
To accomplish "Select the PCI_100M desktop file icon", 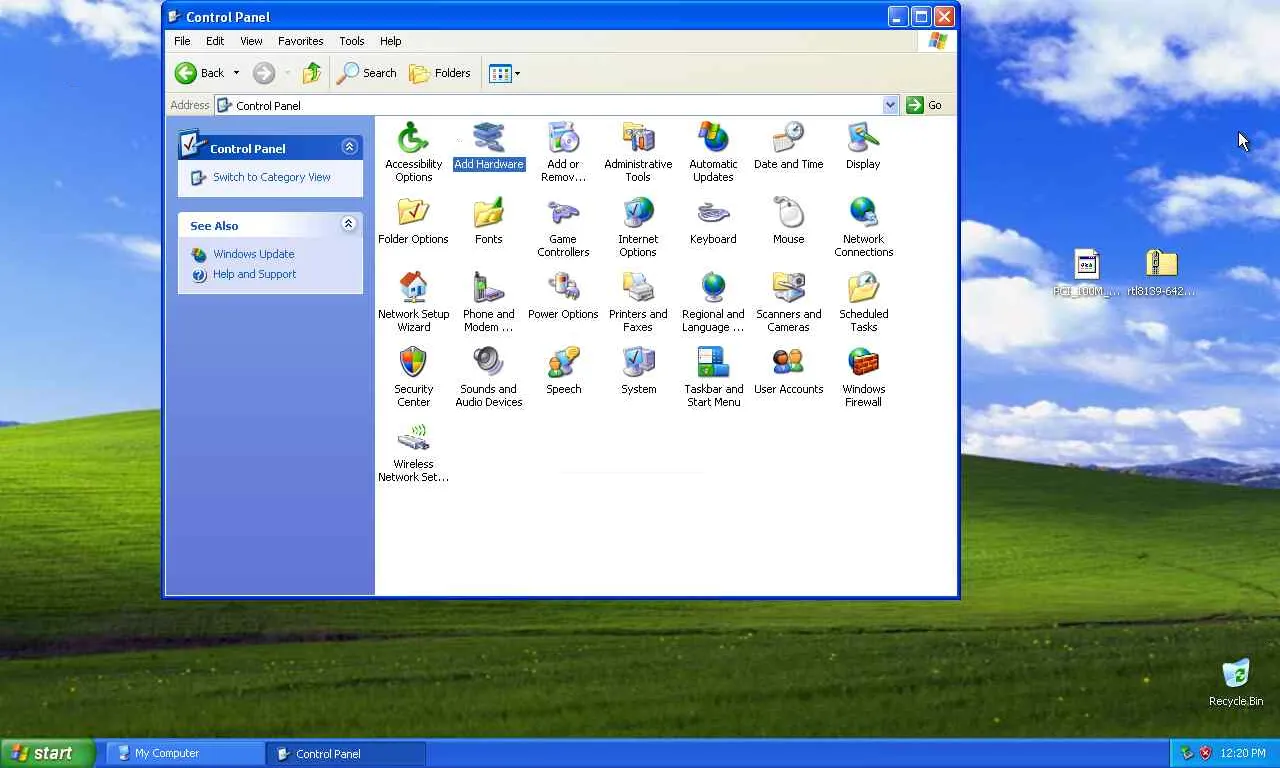I will coord(1087,273).
